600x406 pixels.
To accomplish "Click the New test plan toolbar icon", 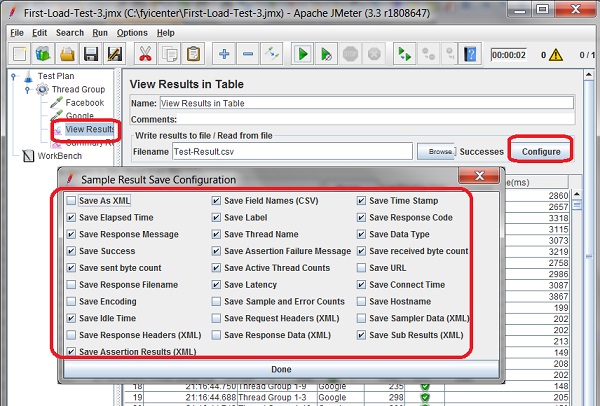I will point(19,54).
